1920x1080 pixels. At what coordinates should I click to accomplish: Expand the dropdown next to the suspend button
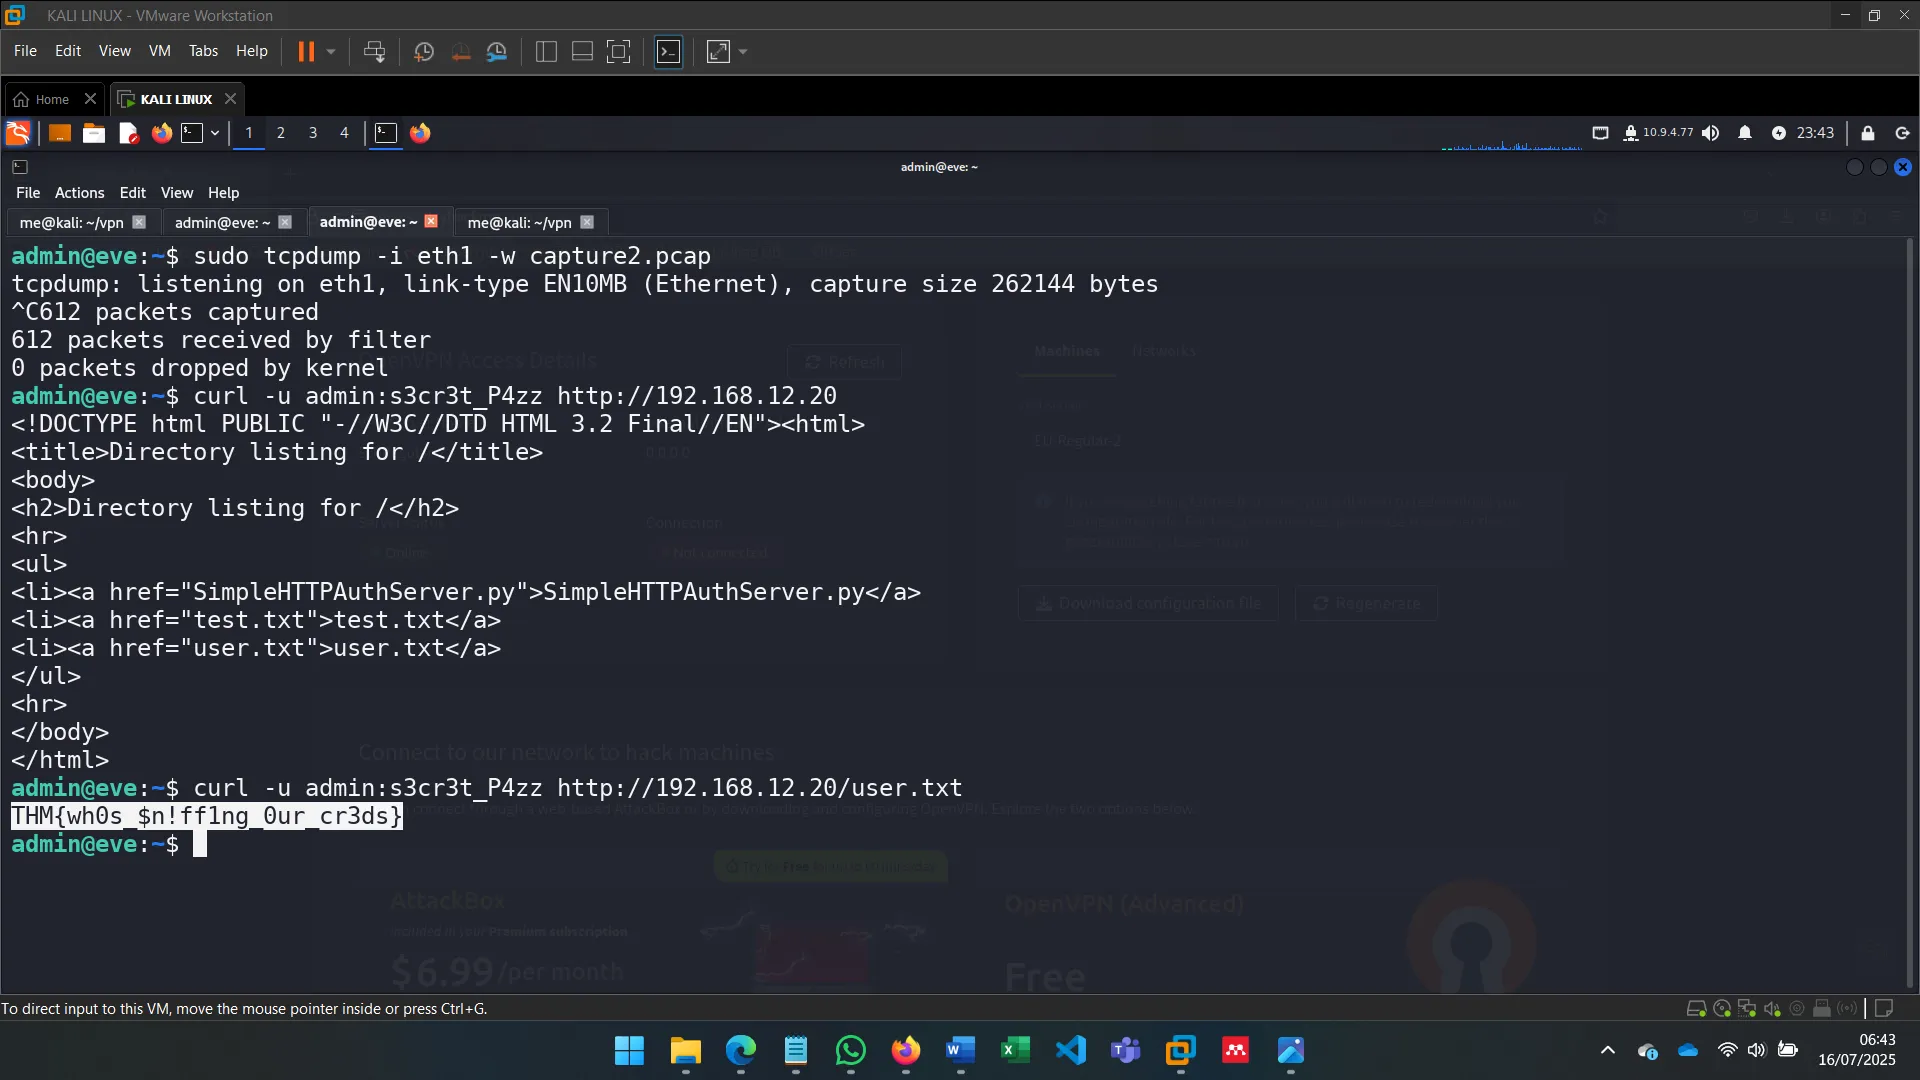click(x=328, y=51)
